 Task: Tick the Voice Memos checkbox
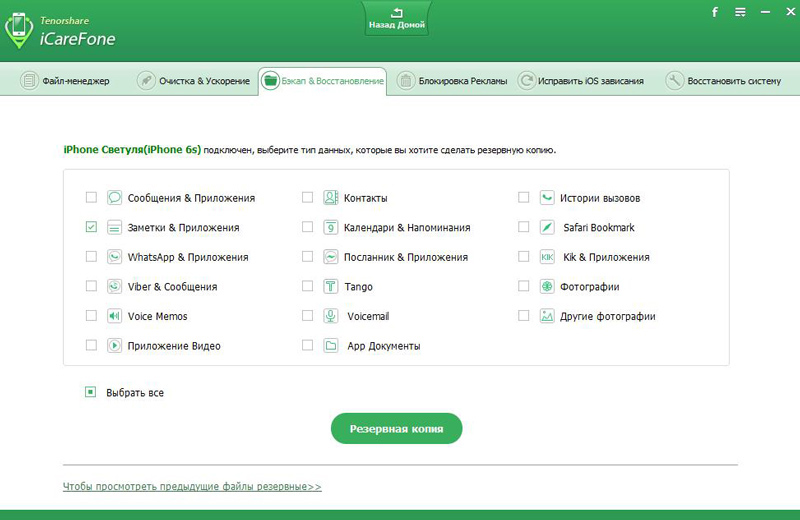pos(91,315)
